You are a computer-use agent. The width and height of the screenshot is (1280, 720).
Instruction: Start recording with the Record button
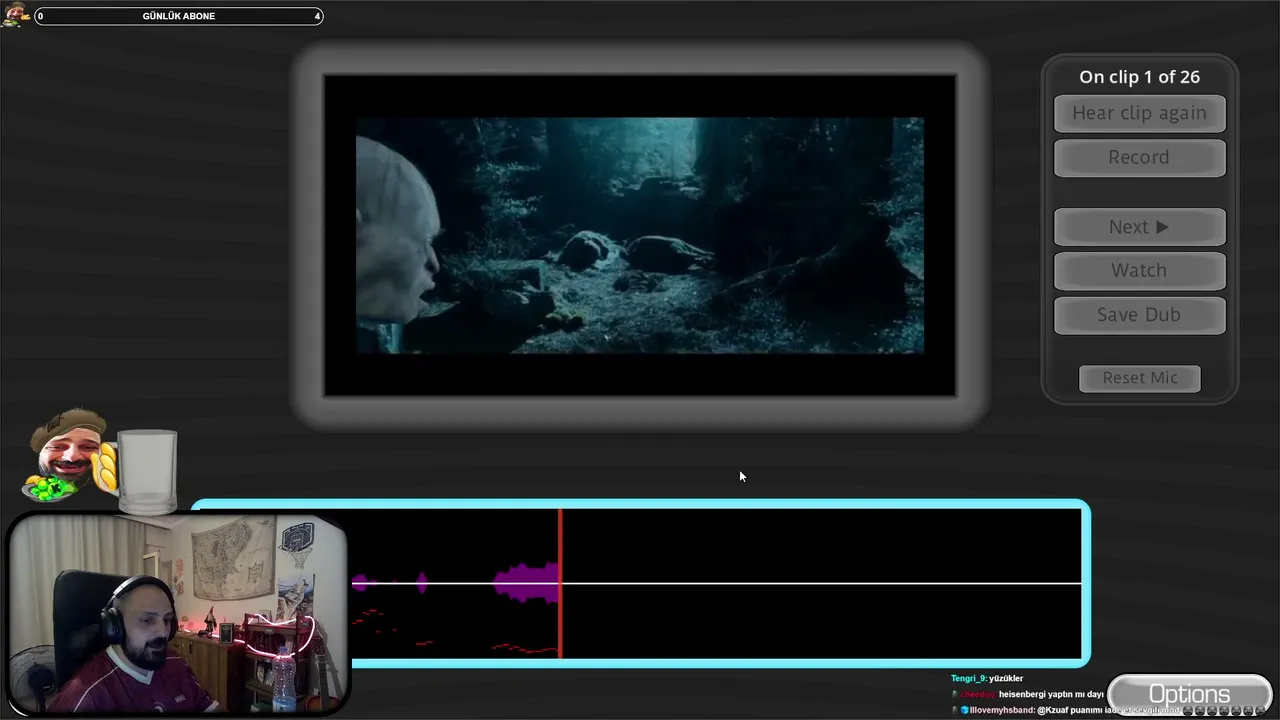pos(1139,157)
